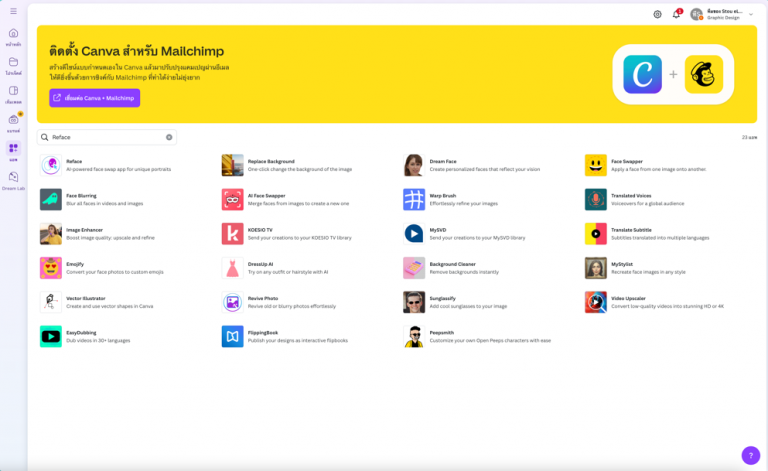Click the Canva logo in banner
The width and height of the screenshot is (768, 471).
coord(642,74)
